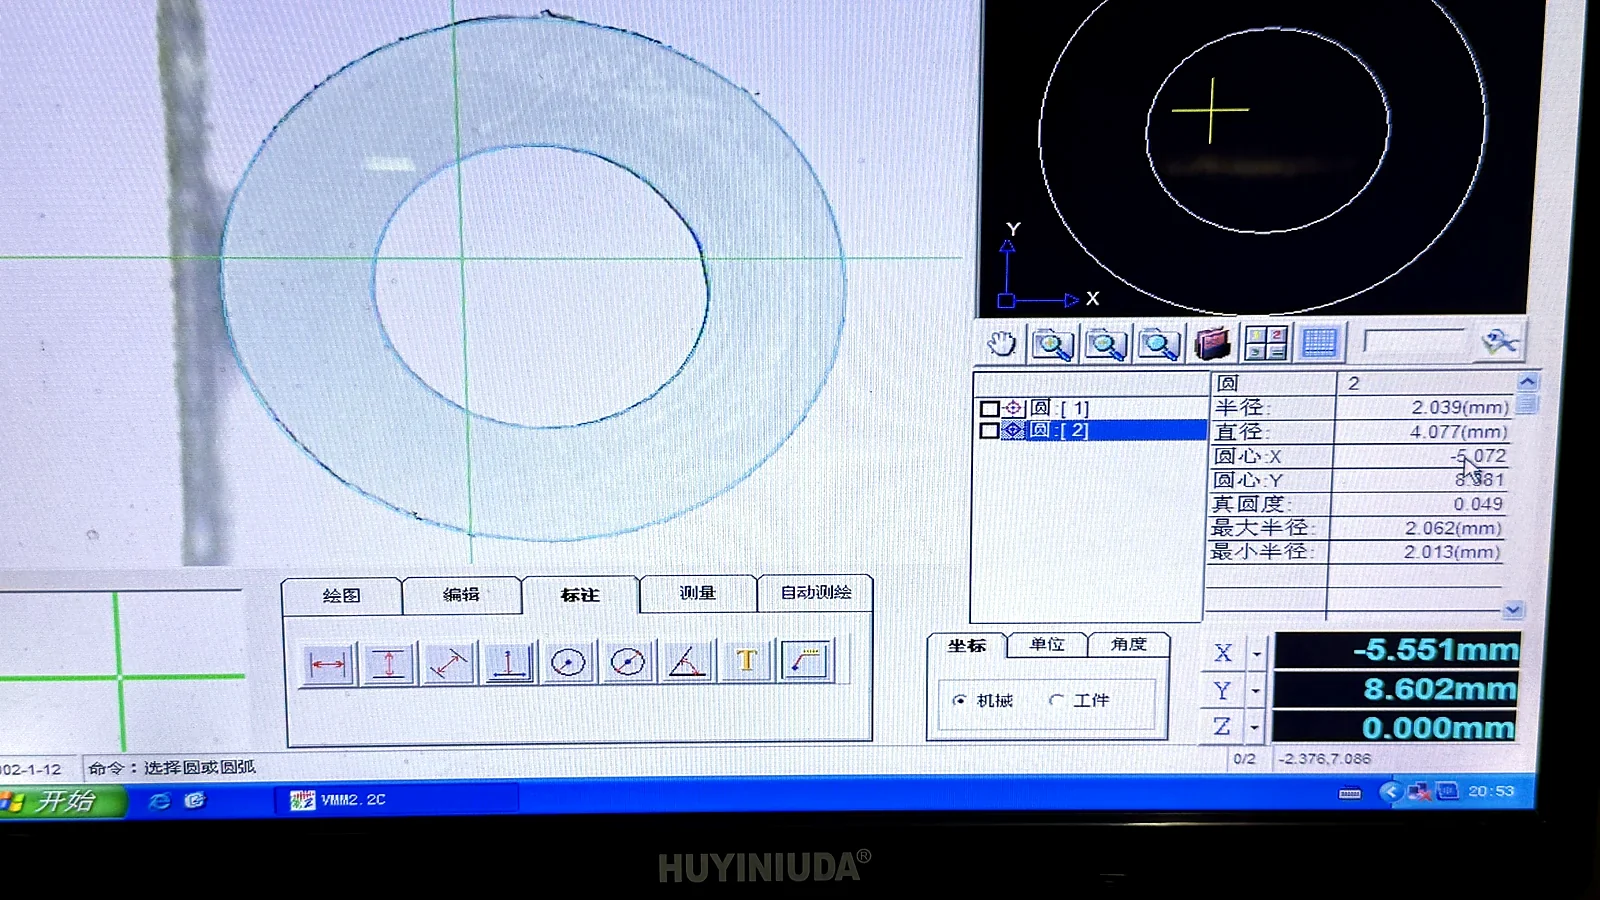Click the 真圆度 value 0.049
Viewport: 1600px width, 900px height.
coord(1478,504)
